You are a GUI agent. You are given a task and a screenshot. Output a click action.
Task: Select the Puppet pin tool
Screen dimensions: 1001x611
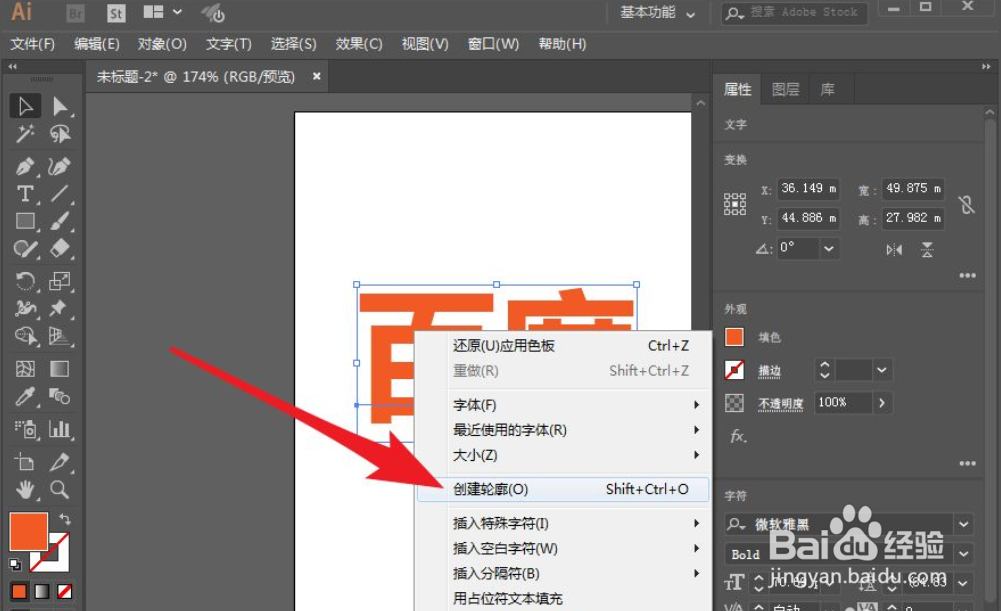coord(60,308)
